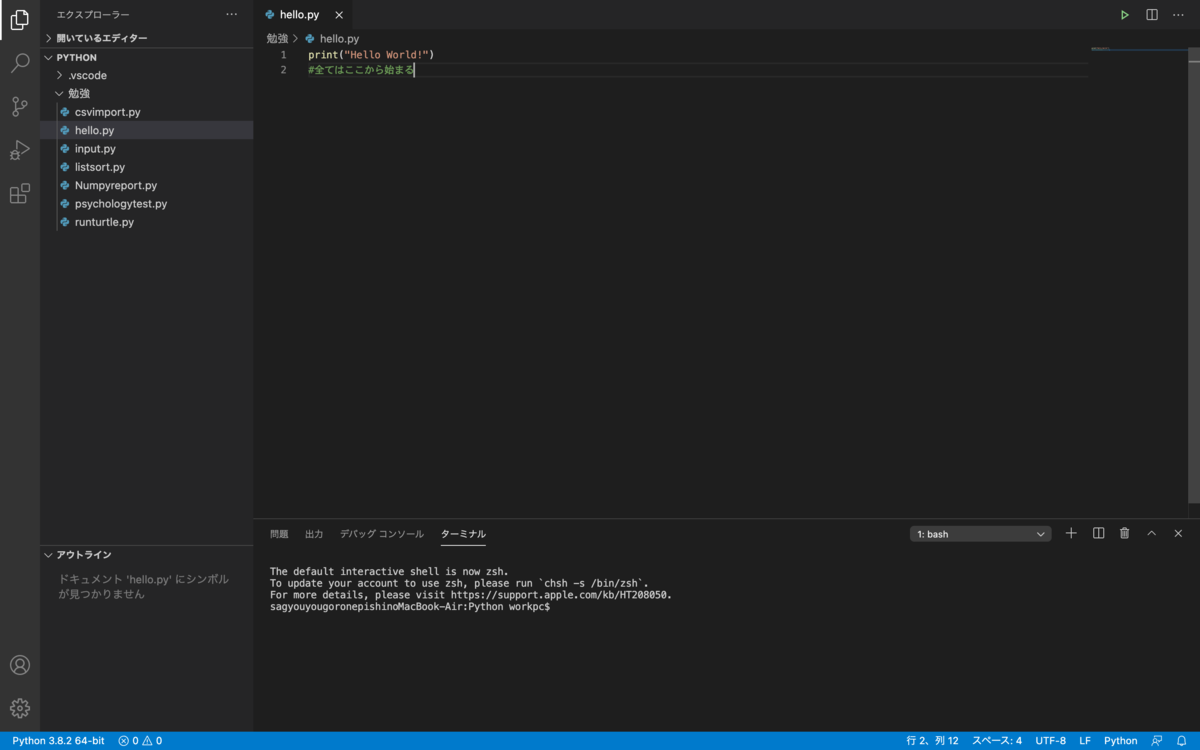
Task: Run the Python file with play button
Action: [1125, 15]
